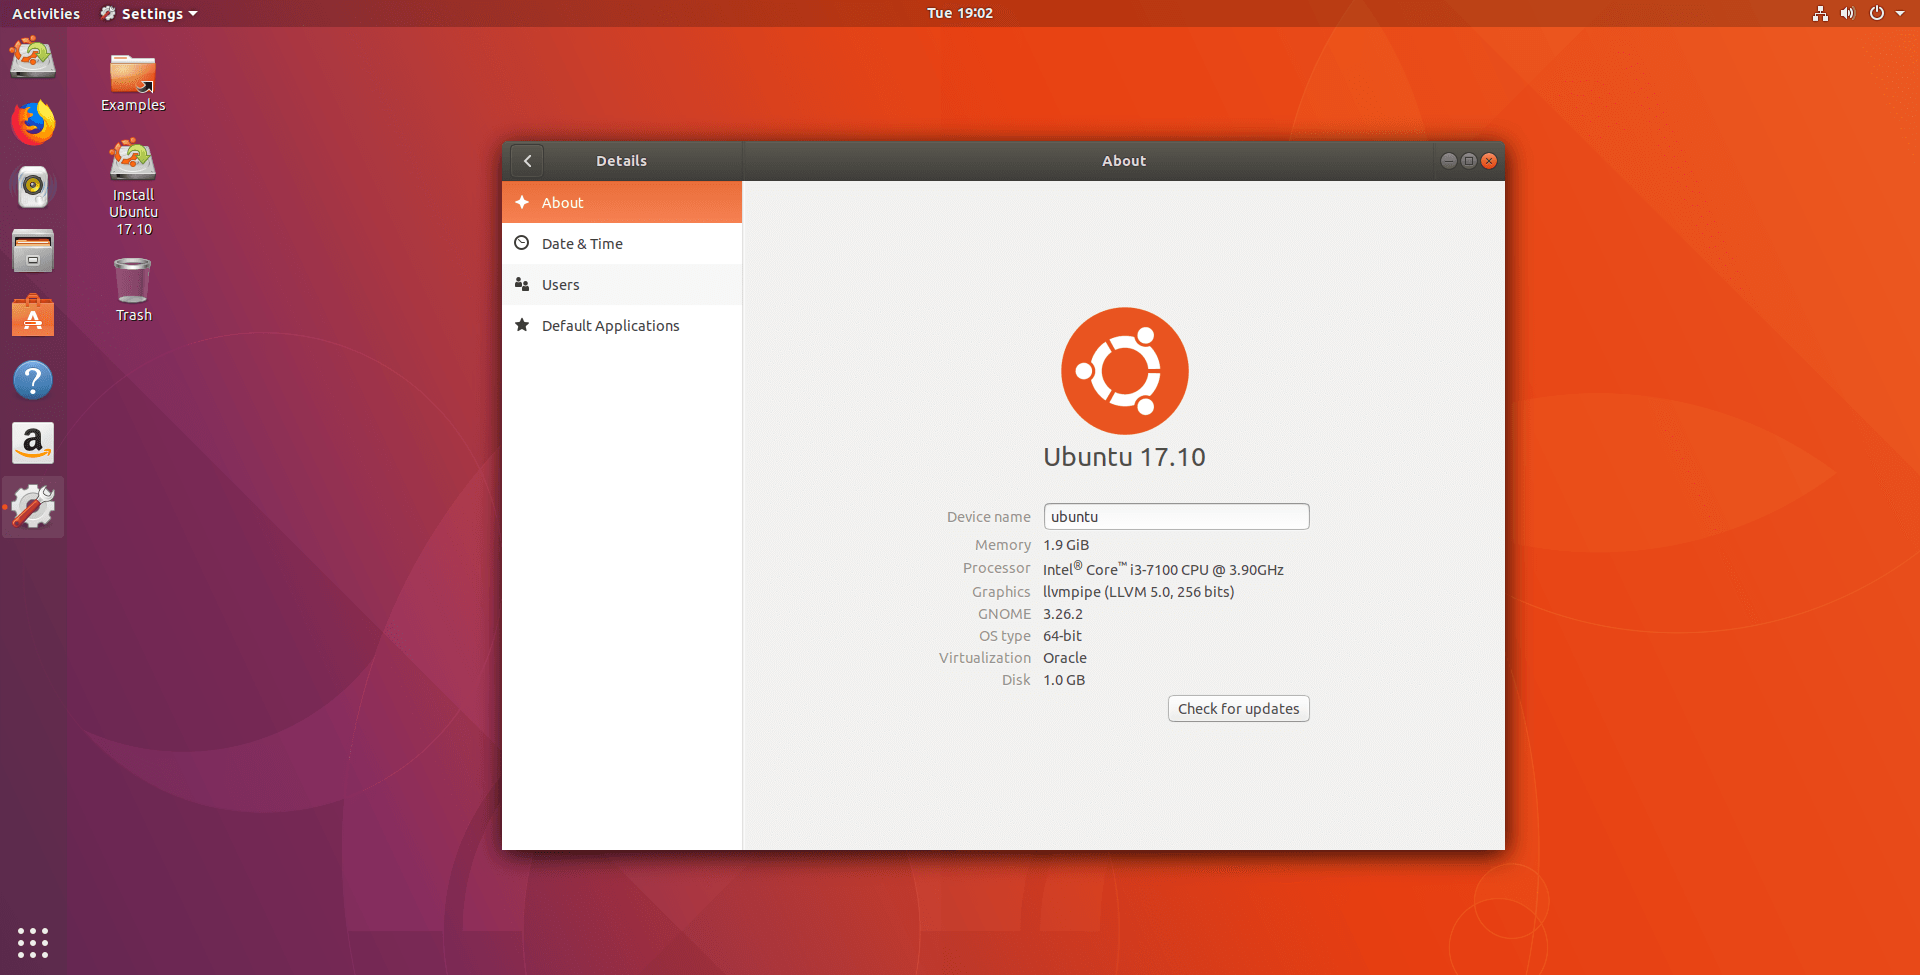1920x975 pixels.
Task: Click OS type value 64-bit
Action: (1062, 636)
